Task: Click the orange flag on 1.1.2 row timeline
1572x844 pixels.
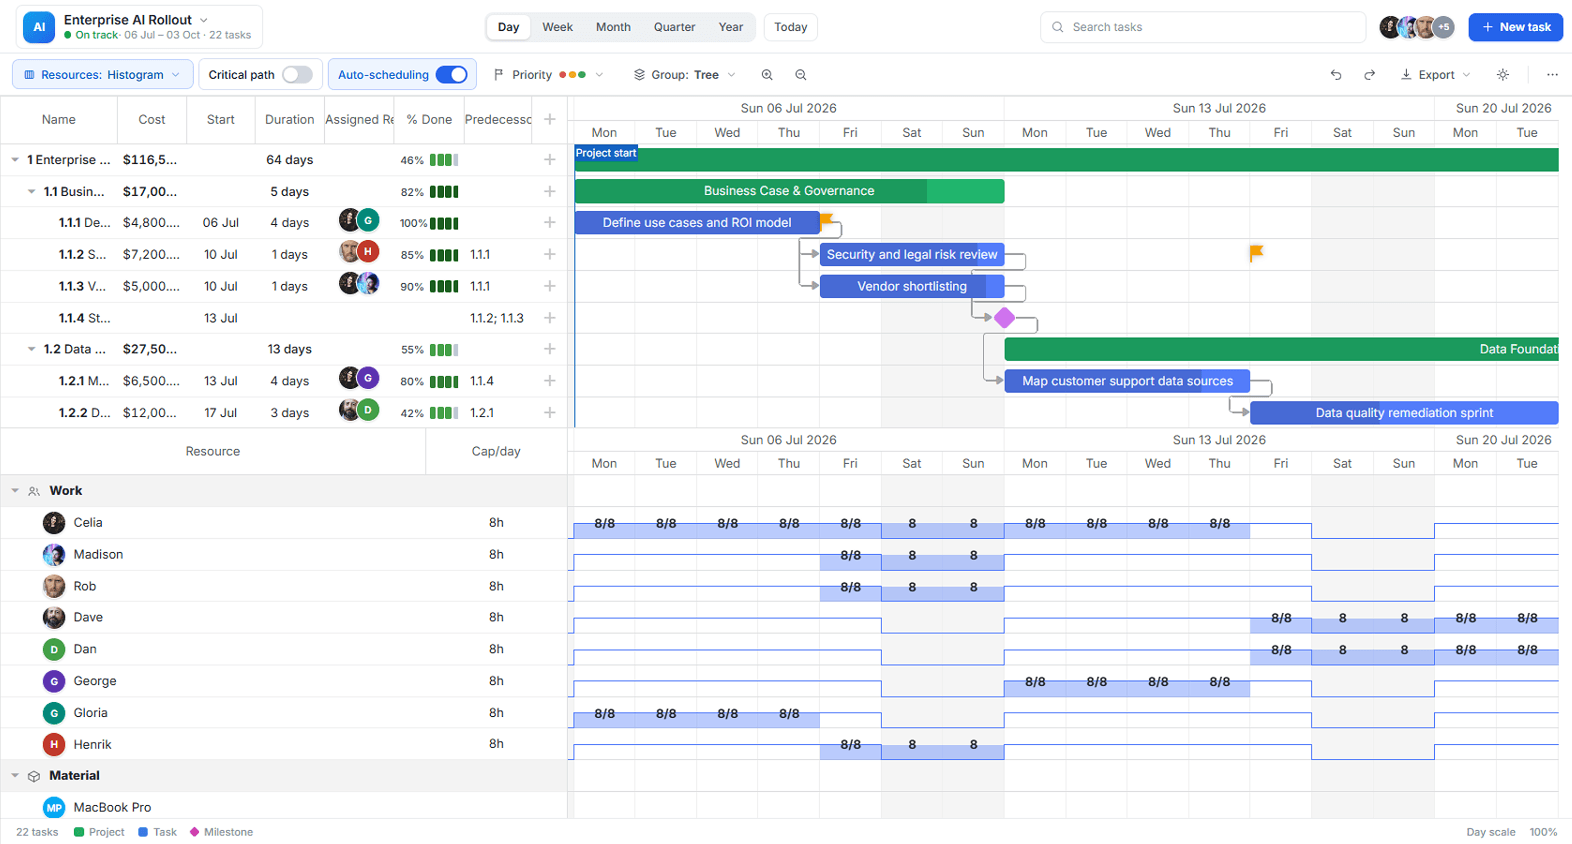Action: click(1256, 254)
